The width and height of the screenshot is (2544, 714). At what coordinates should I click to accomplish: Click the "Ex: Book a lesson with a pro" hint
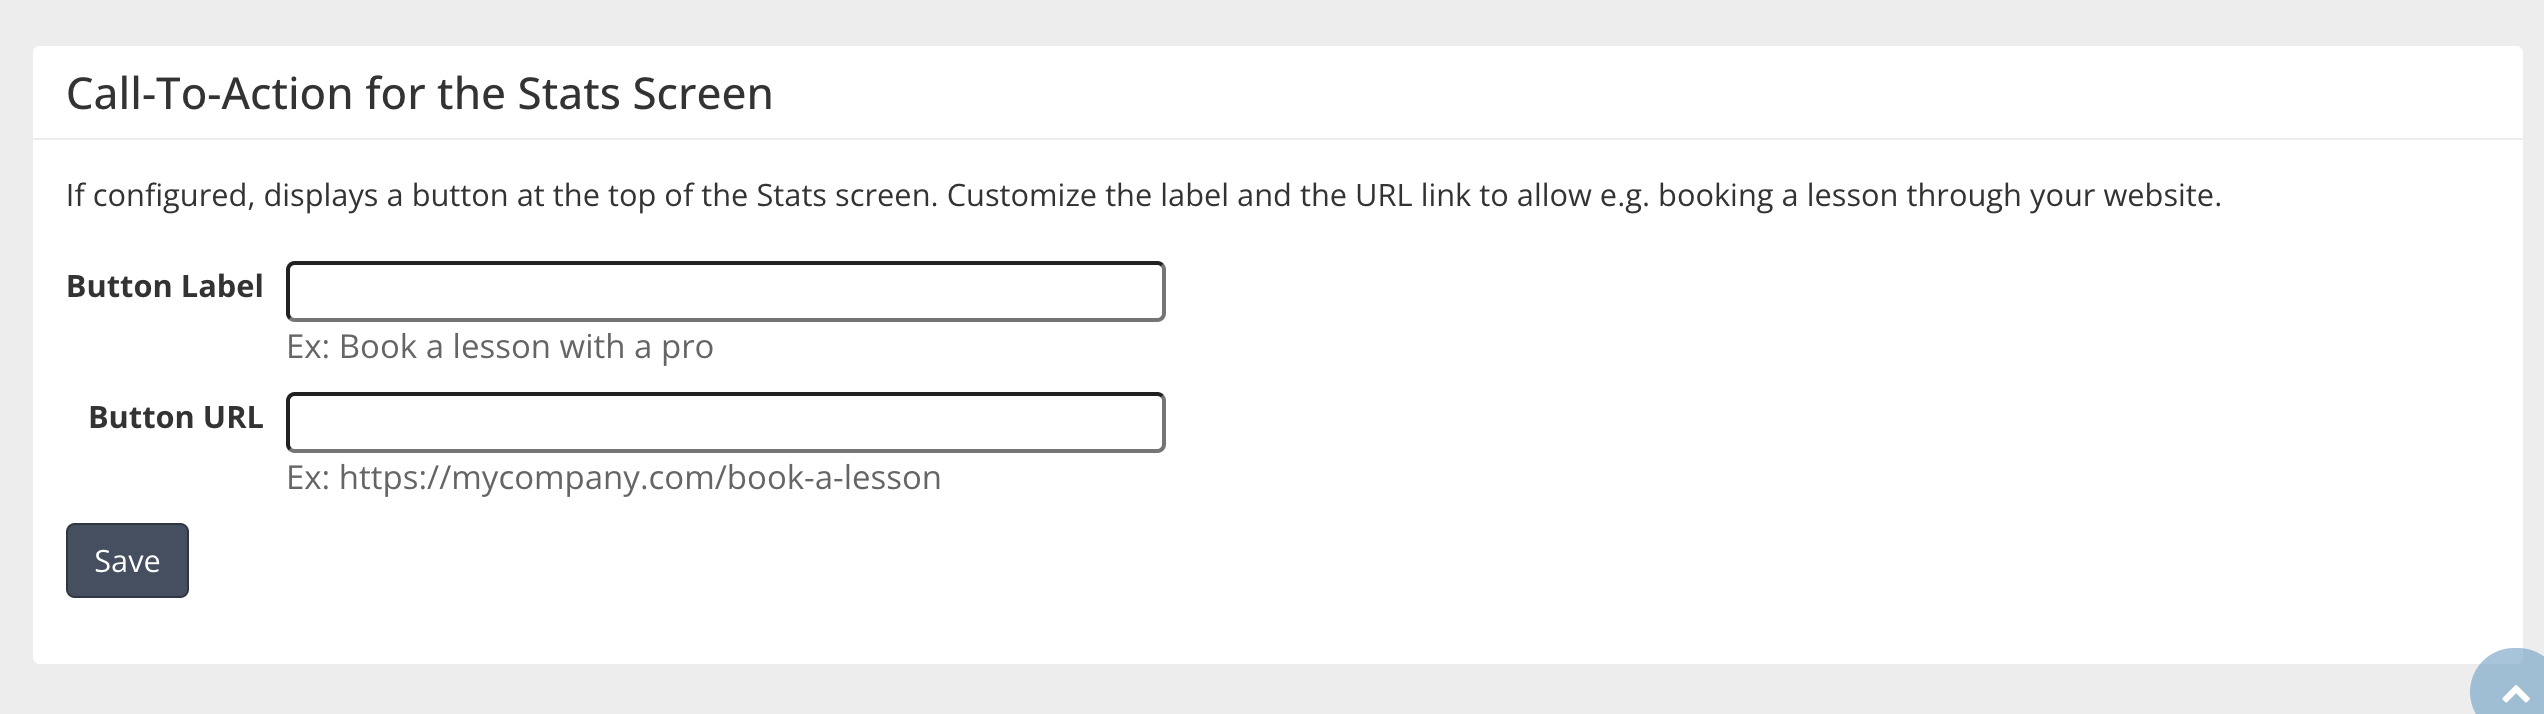pos(500,347)
